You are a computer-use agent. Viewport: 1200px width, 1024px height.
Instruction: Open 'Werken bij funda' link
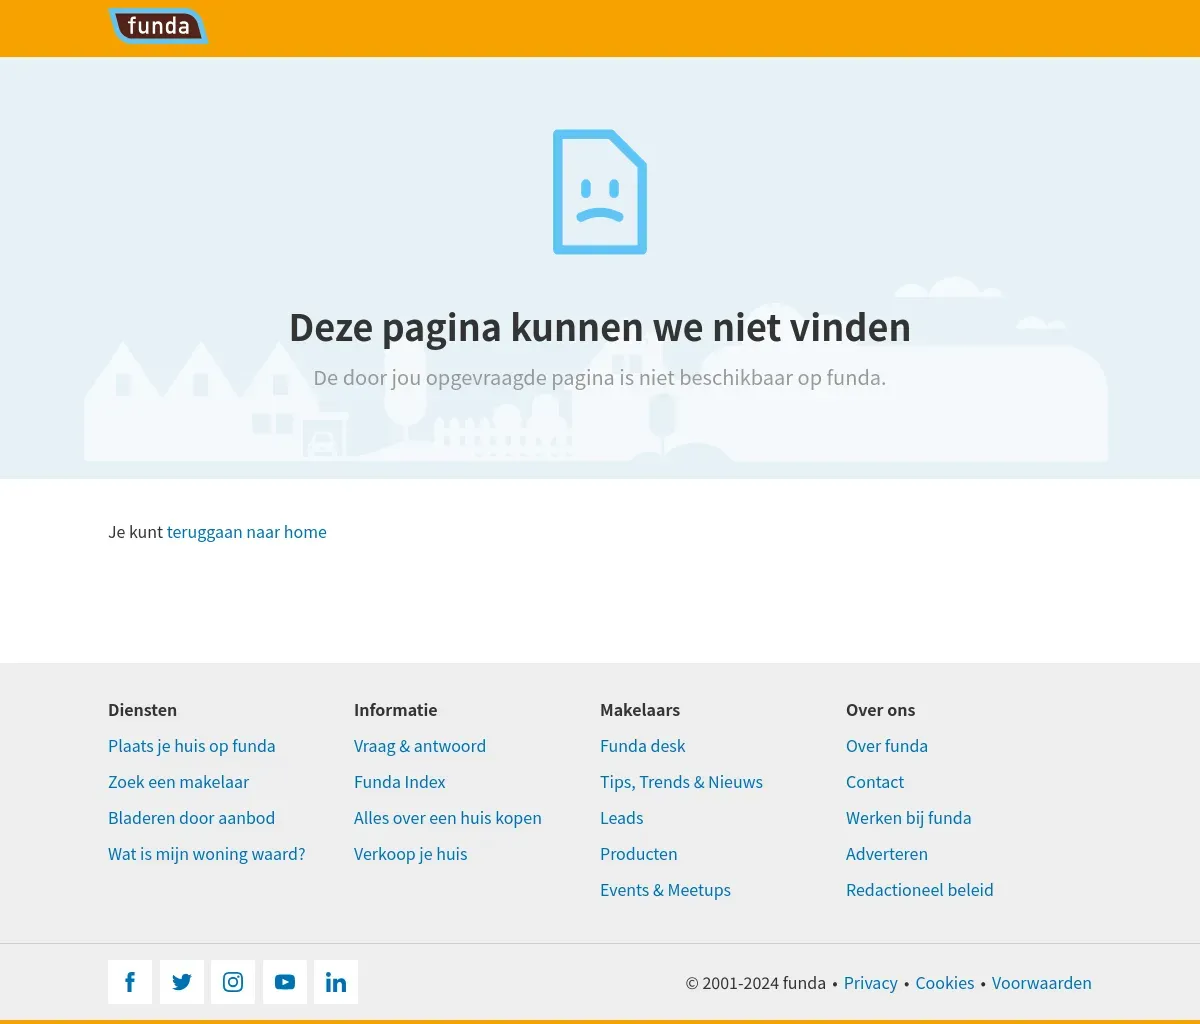[909, 818]
